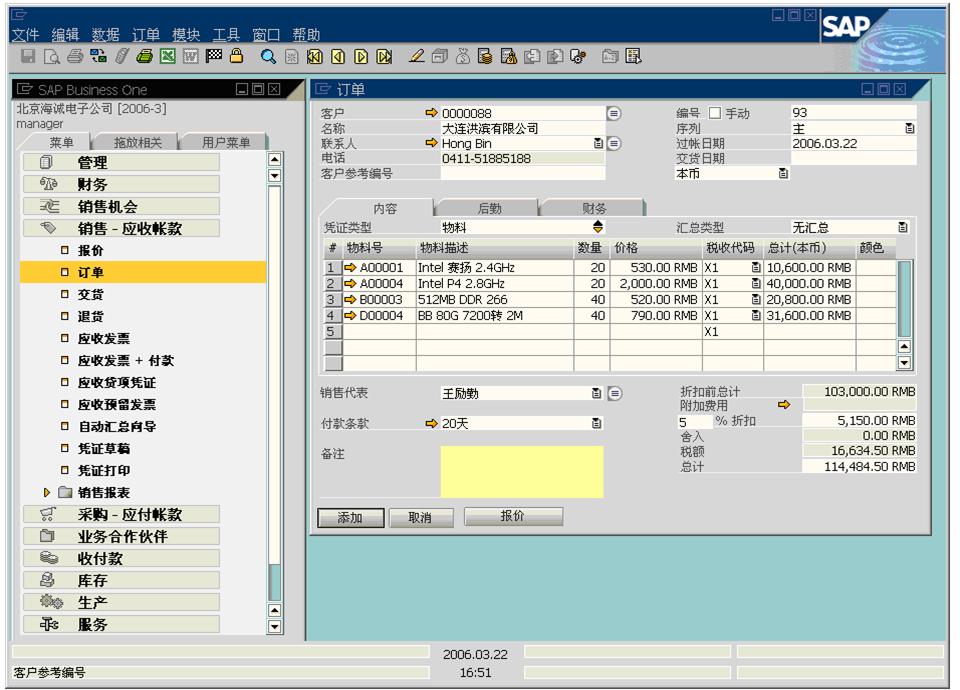This screenshot has width=960, height=690.
Task: Click the round icon next to customer code
Action: [x=613, y=113]
